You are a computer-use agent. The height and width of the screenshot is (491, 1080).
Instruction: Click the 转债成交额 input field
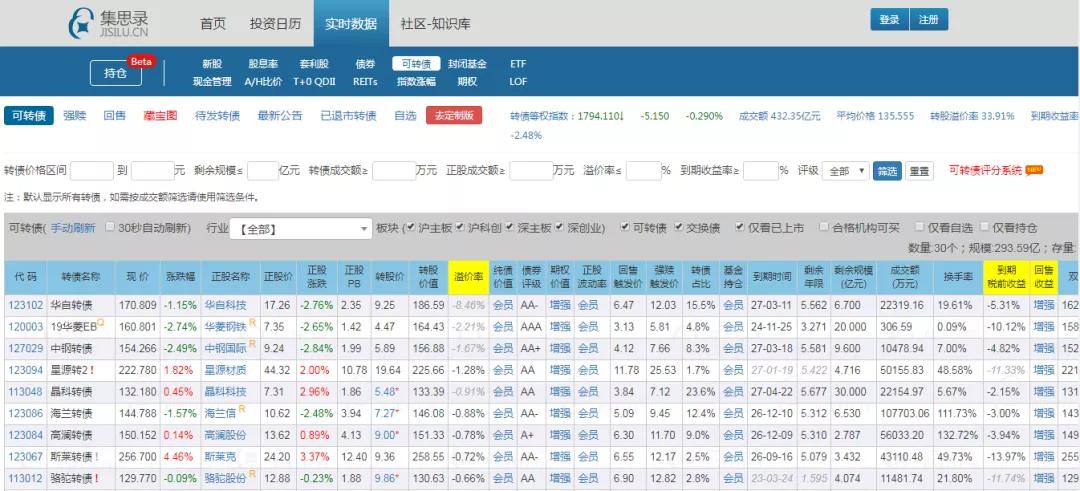[x=394, y=171]
